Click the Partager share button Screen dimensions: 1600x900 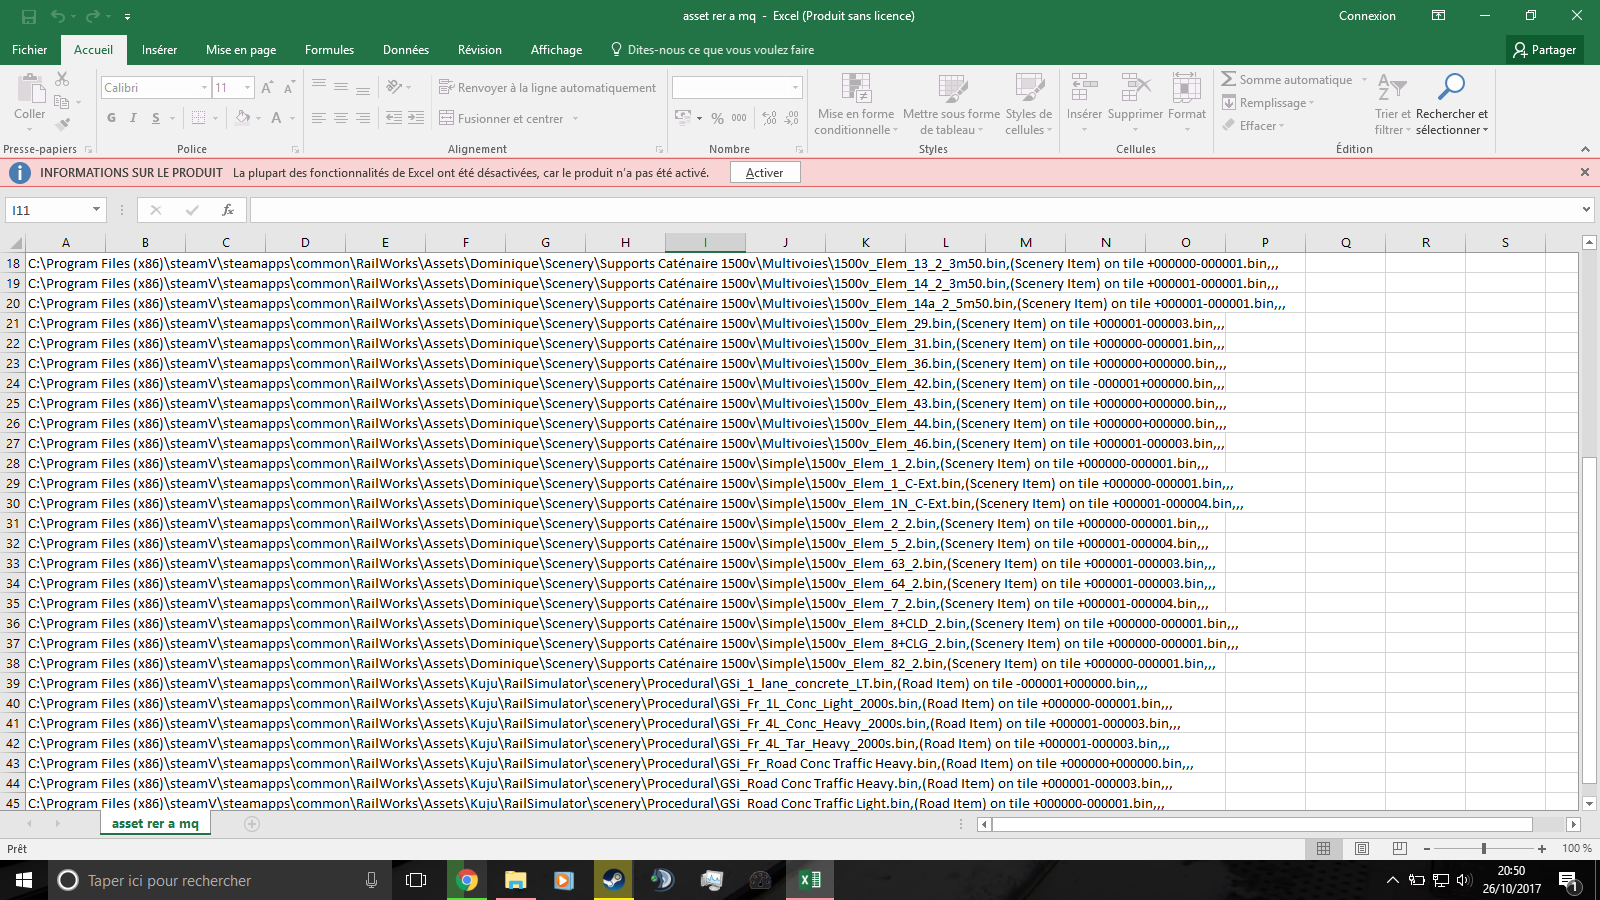pos(1544,50)
